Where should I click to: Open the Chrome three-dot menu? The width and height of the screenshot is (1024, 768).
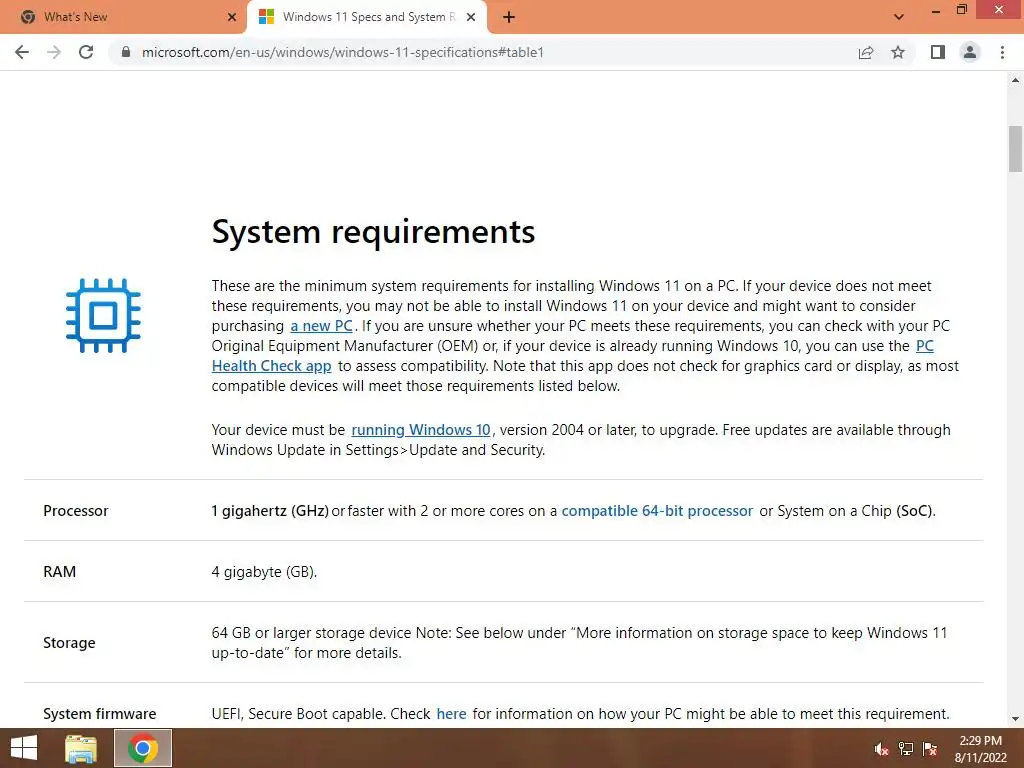[1002, 52]
